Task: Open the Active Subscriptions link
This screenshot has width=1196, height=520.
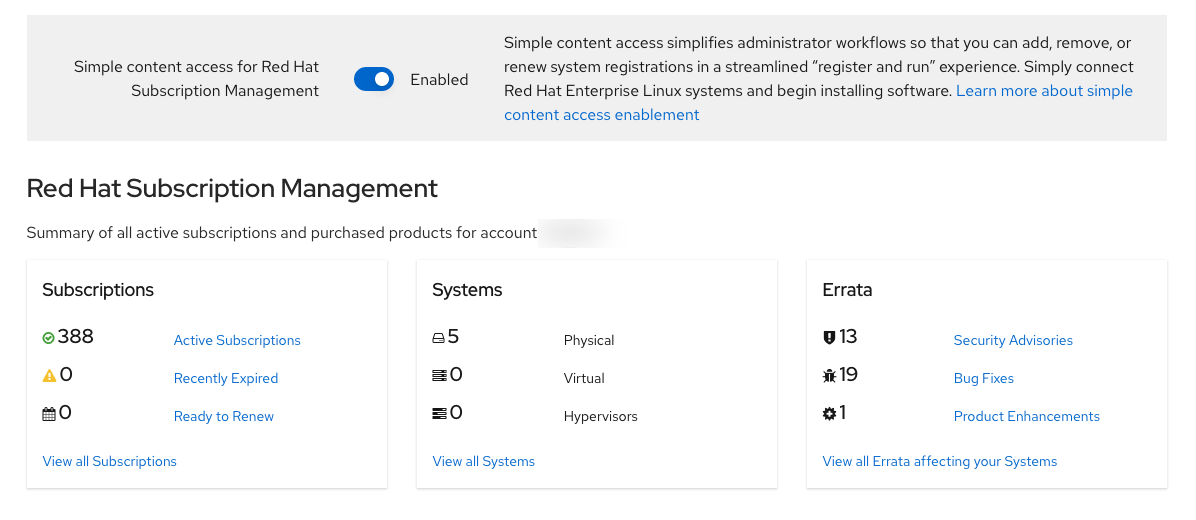Action: [x=237, y=340]
